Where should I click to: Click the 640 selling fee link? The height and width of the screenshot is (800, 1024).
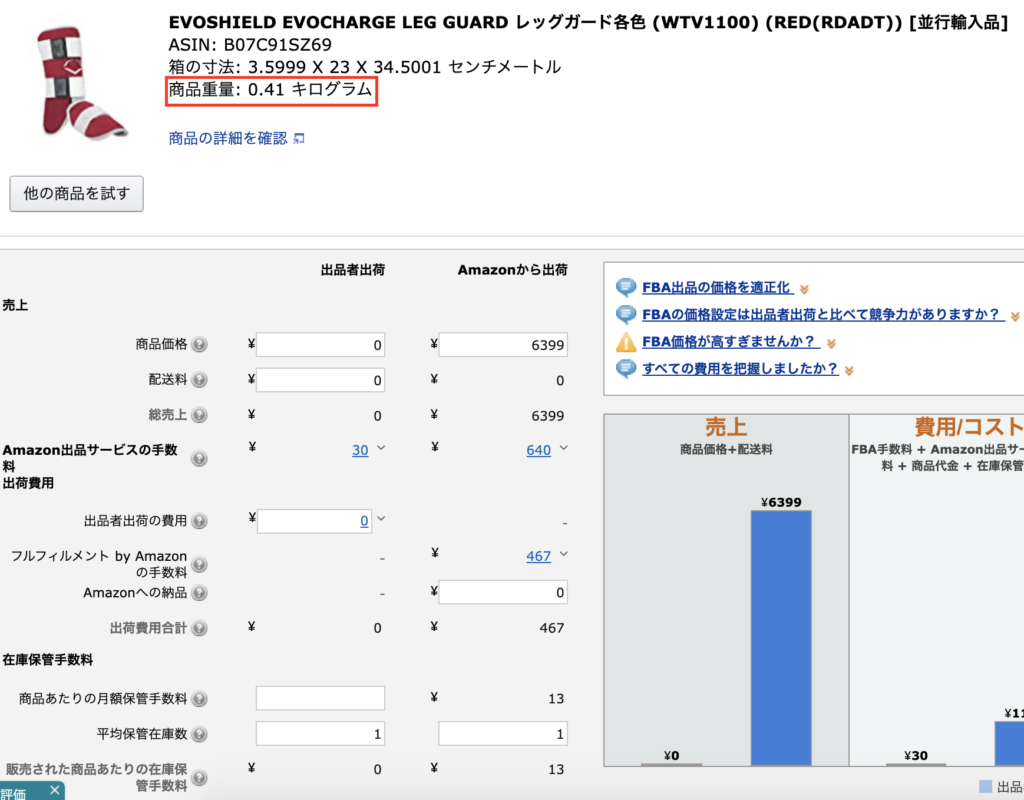click(538, 450)
